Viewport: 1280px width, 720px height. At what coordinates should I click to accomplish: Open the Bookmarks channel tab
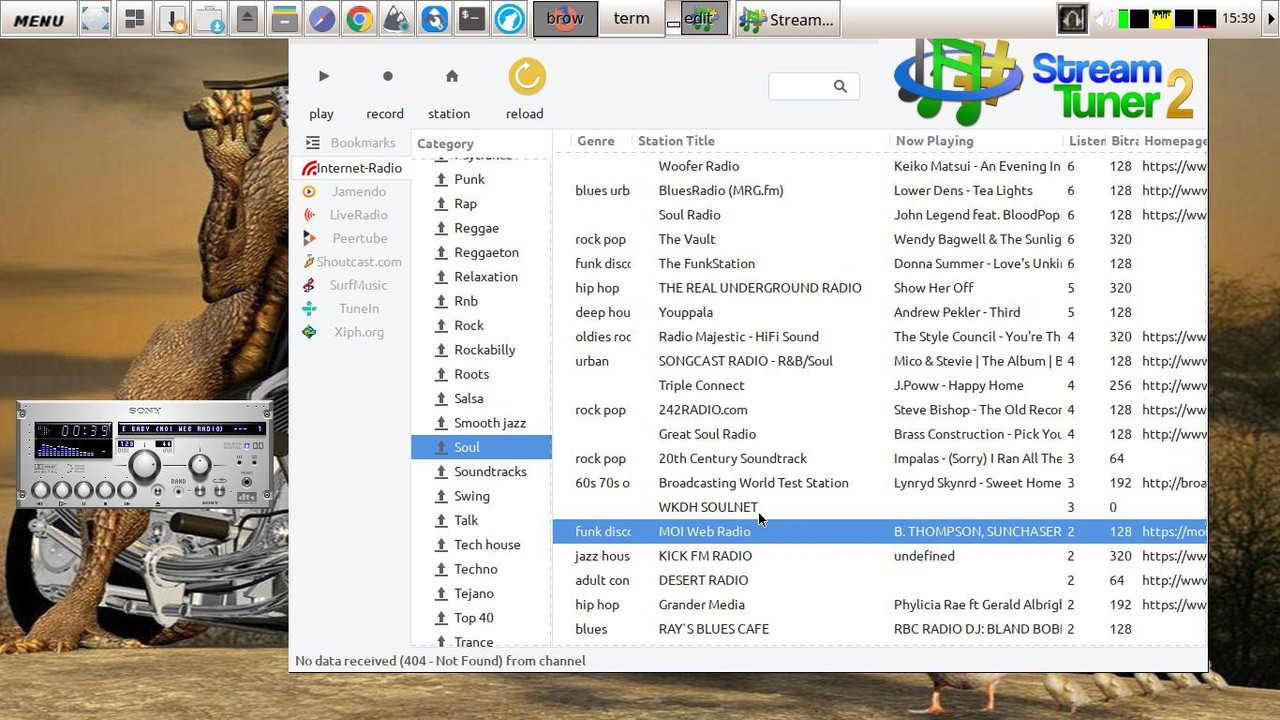350,142
